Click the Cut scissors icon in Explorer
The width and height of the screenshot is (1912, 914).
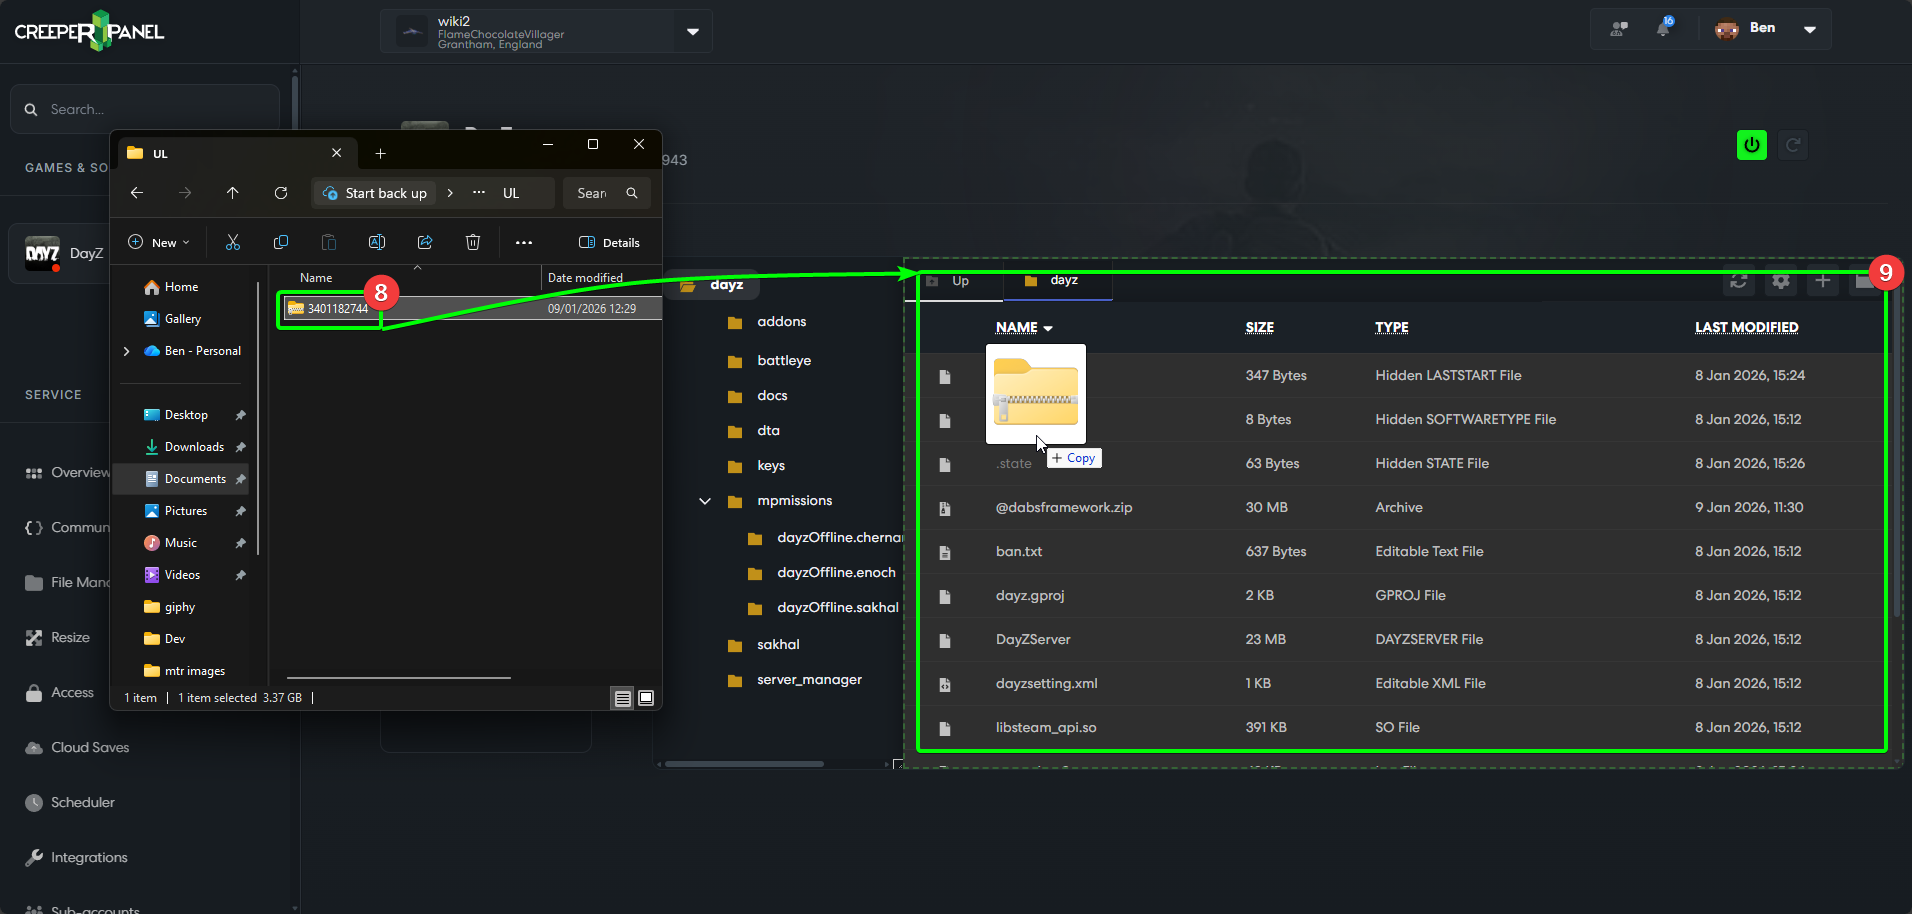[233, 242]
